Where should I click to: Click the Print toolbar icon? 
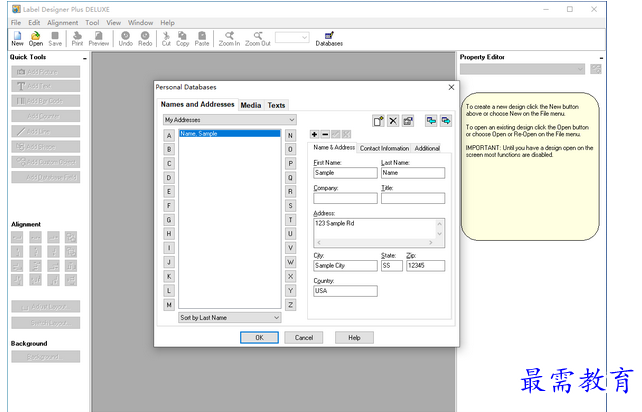click(x=77, y=38)
